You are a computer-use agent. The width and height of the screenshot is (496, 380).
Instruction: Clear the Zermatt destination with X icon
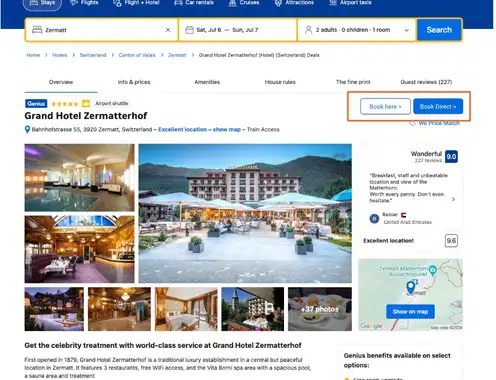pos(168,30)
